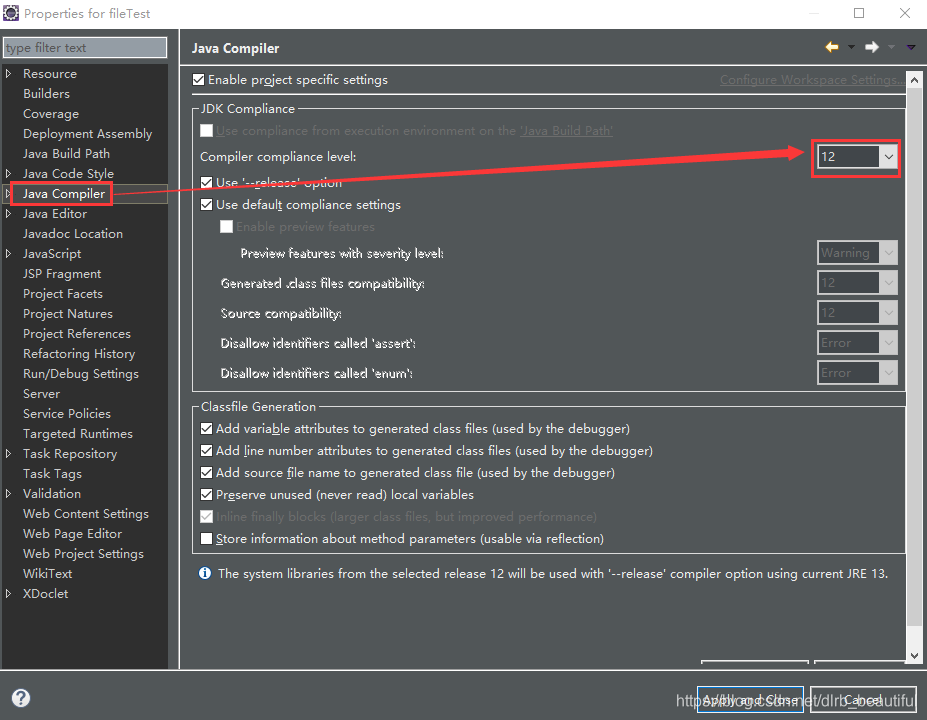Select Service Policies item
927x720 pixels.
(x=67, y=413)
